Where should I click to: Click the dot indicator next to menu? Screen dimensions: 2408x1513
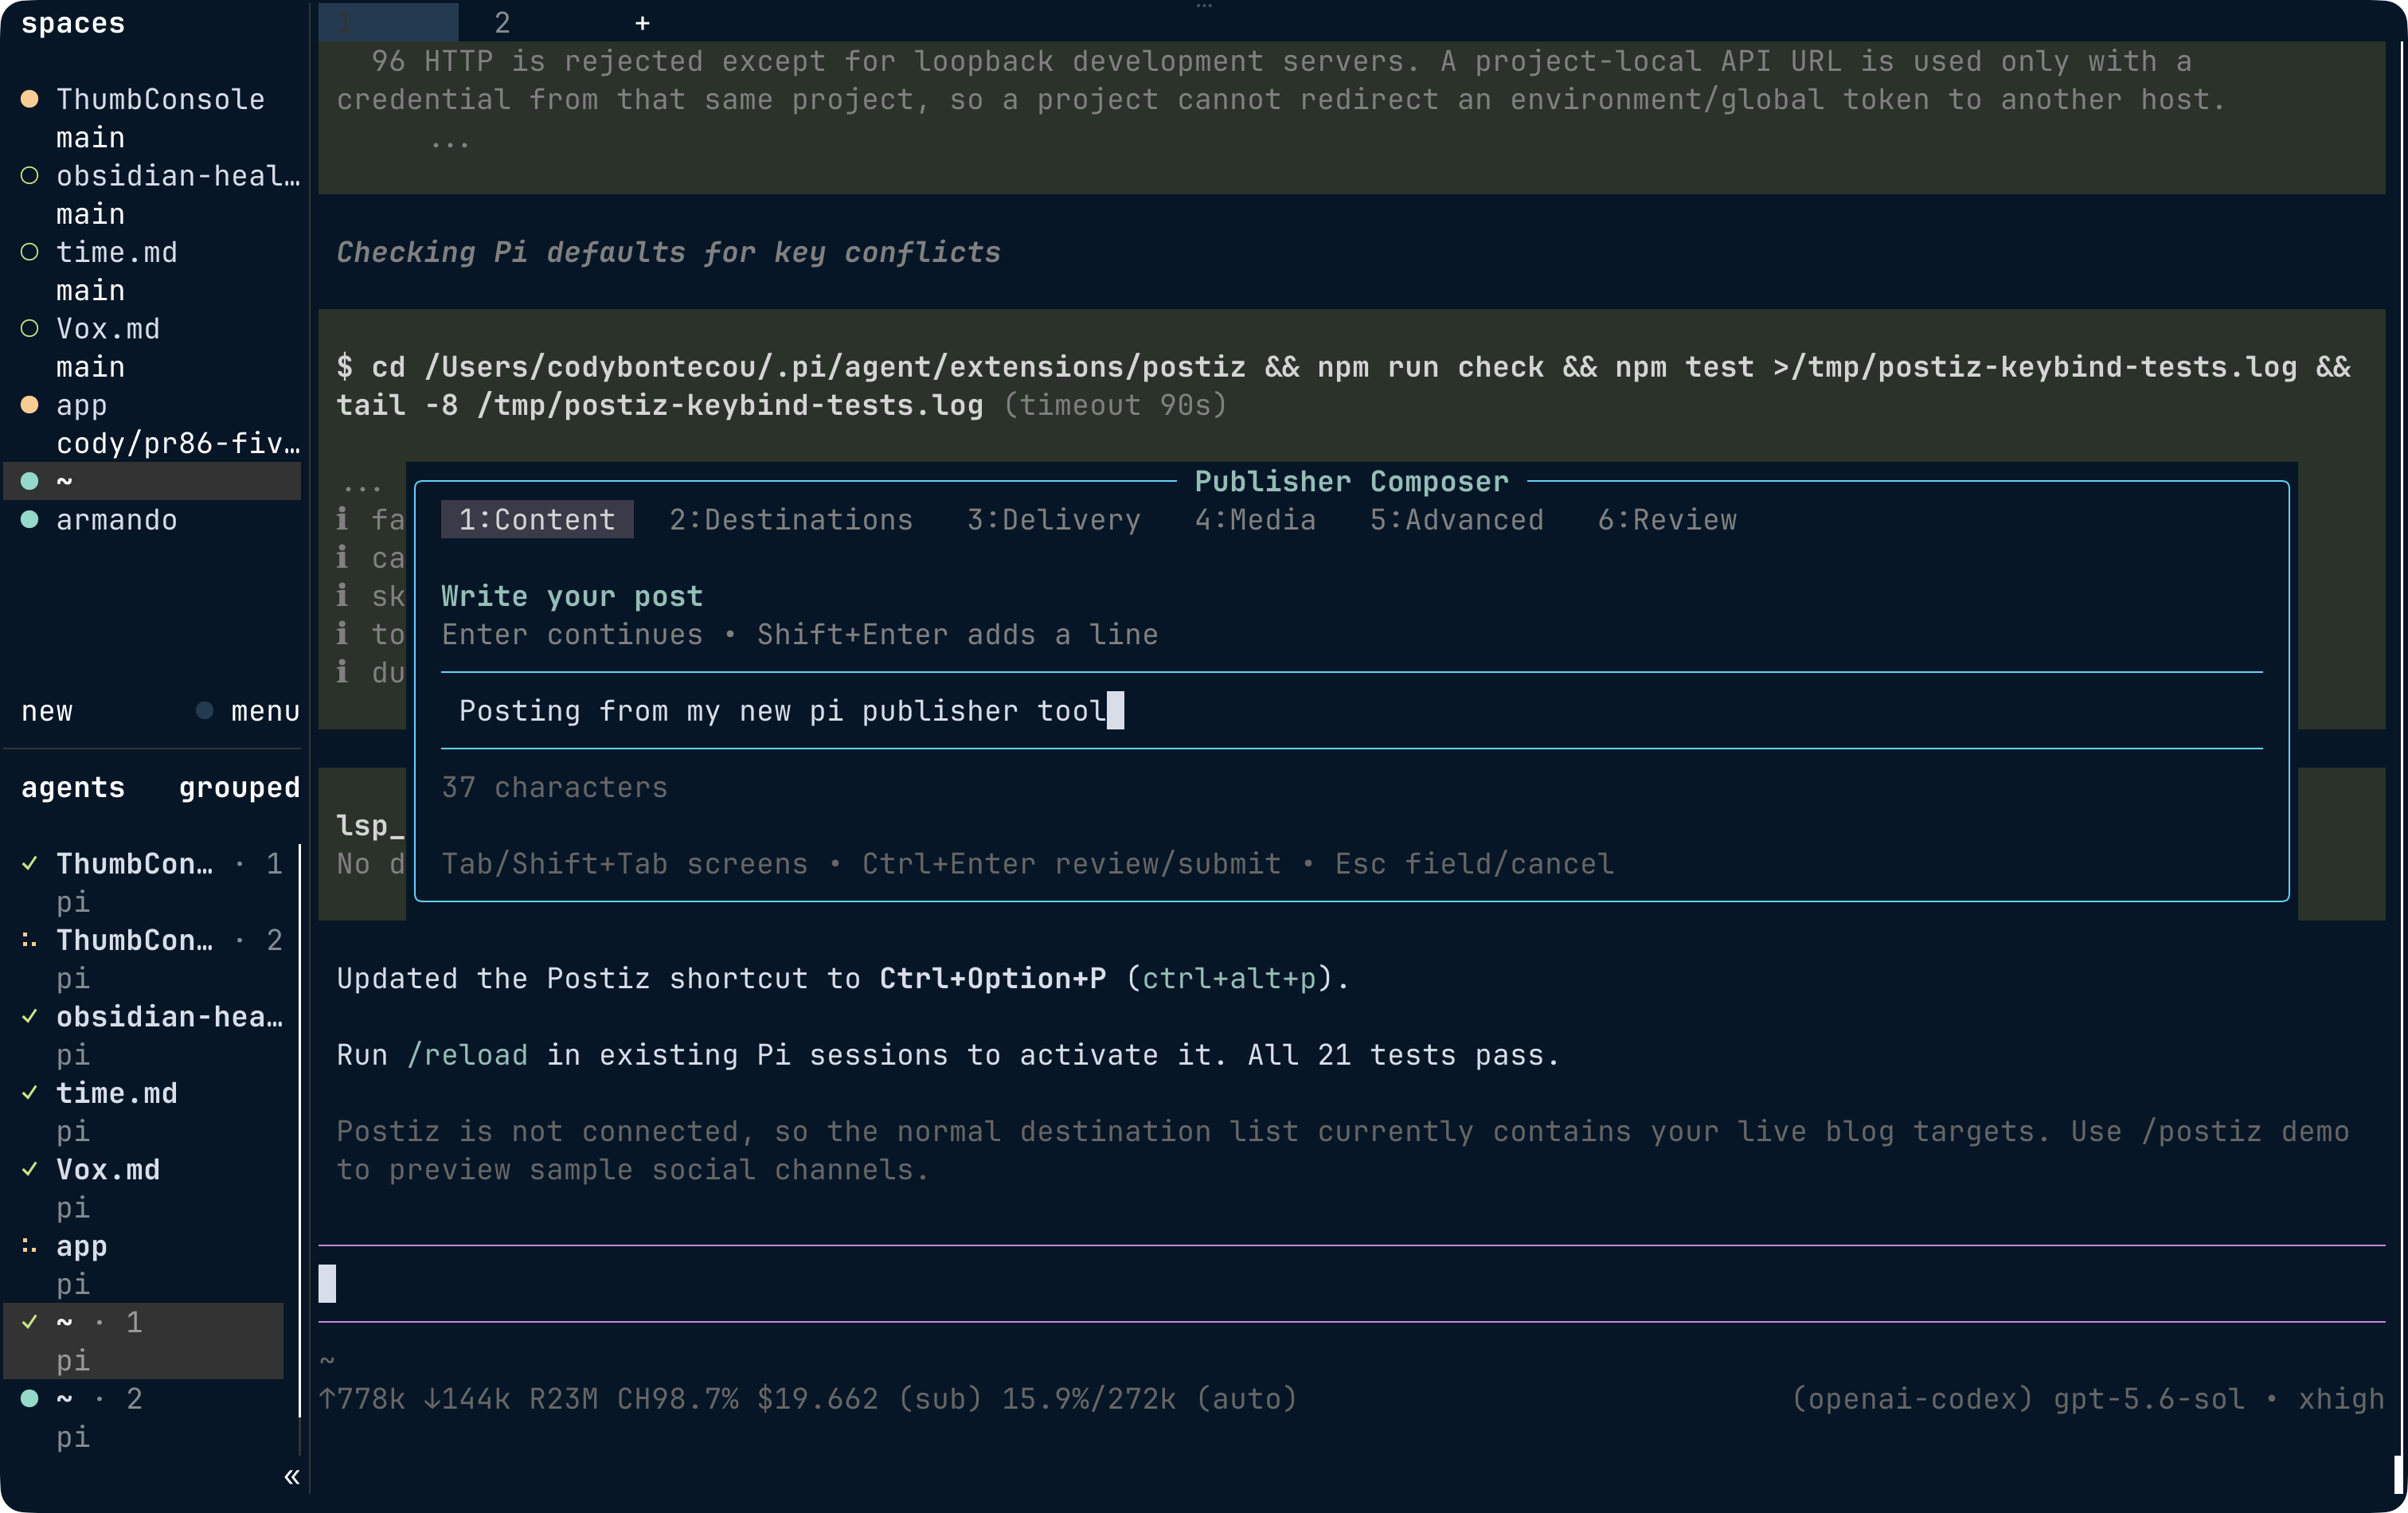(x=204, y=711)
